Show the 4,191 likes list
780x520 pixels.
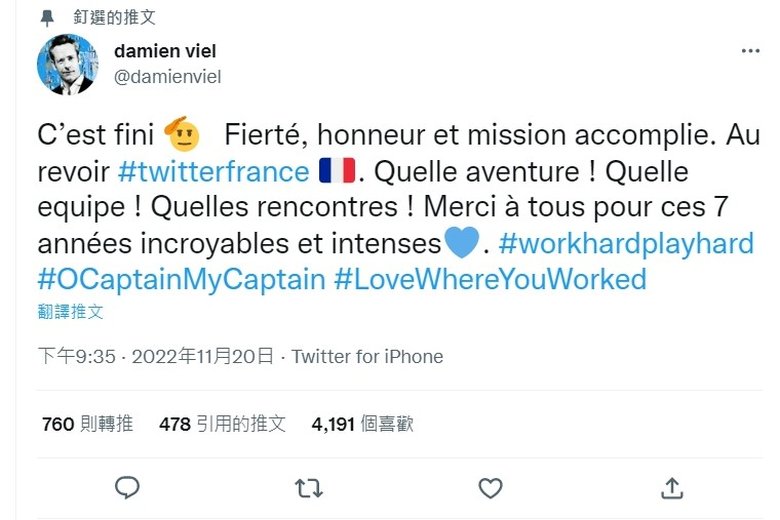tap(362, 424)
